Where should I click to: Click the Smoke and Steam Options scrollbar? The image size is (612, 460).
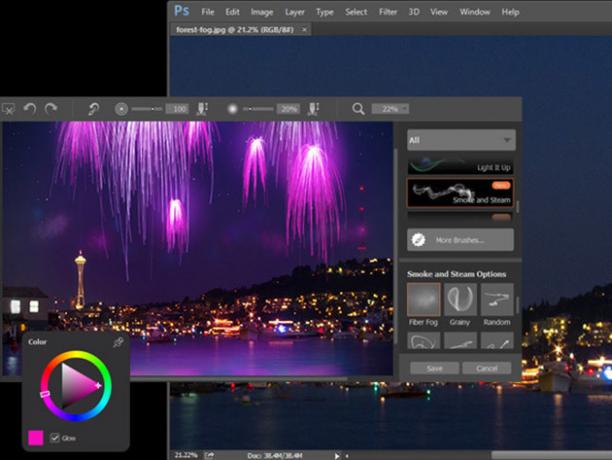point(518,305)
